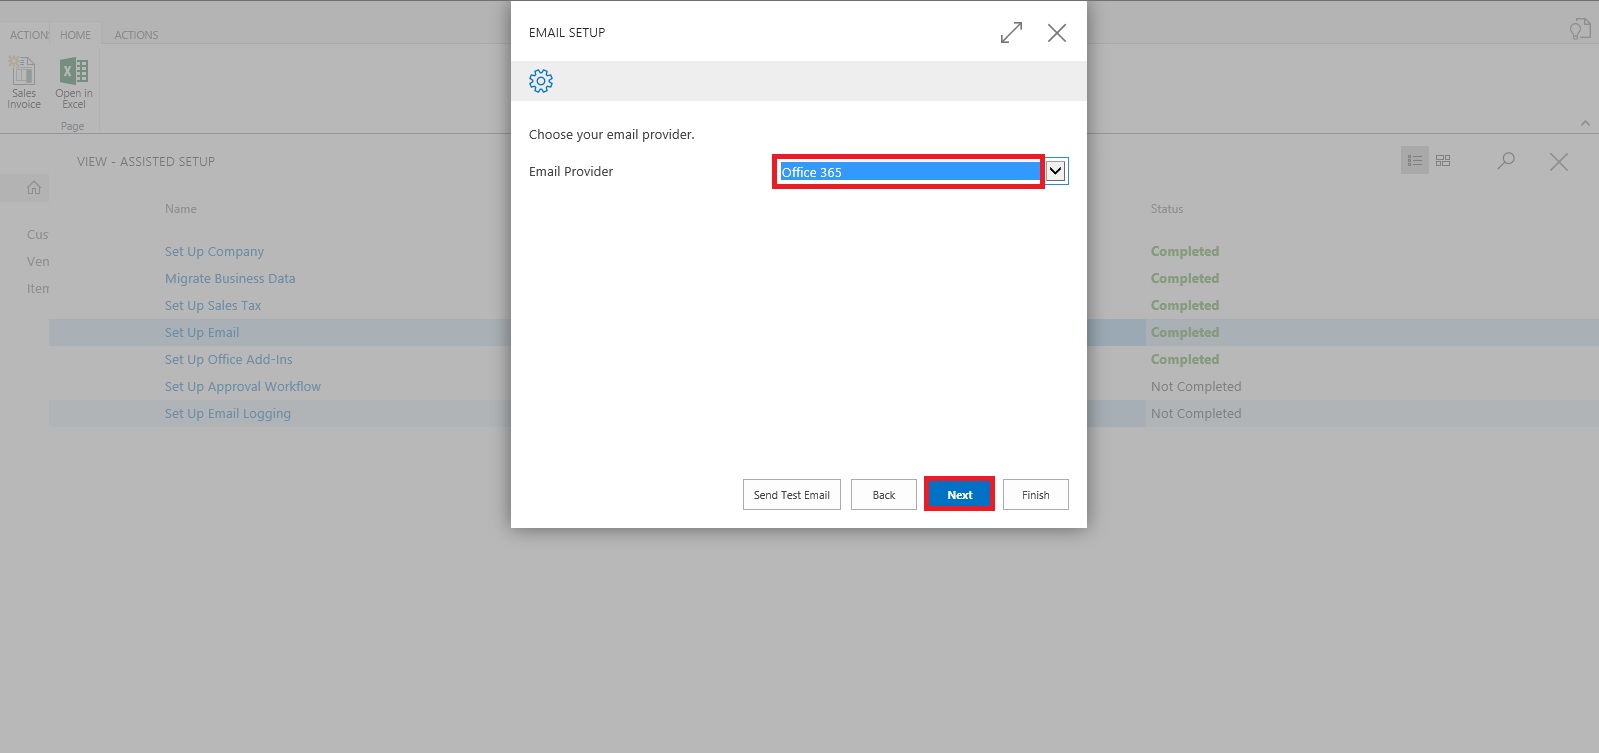Click the Send Test Email button

pyautogui.click(x=791, y=495)
